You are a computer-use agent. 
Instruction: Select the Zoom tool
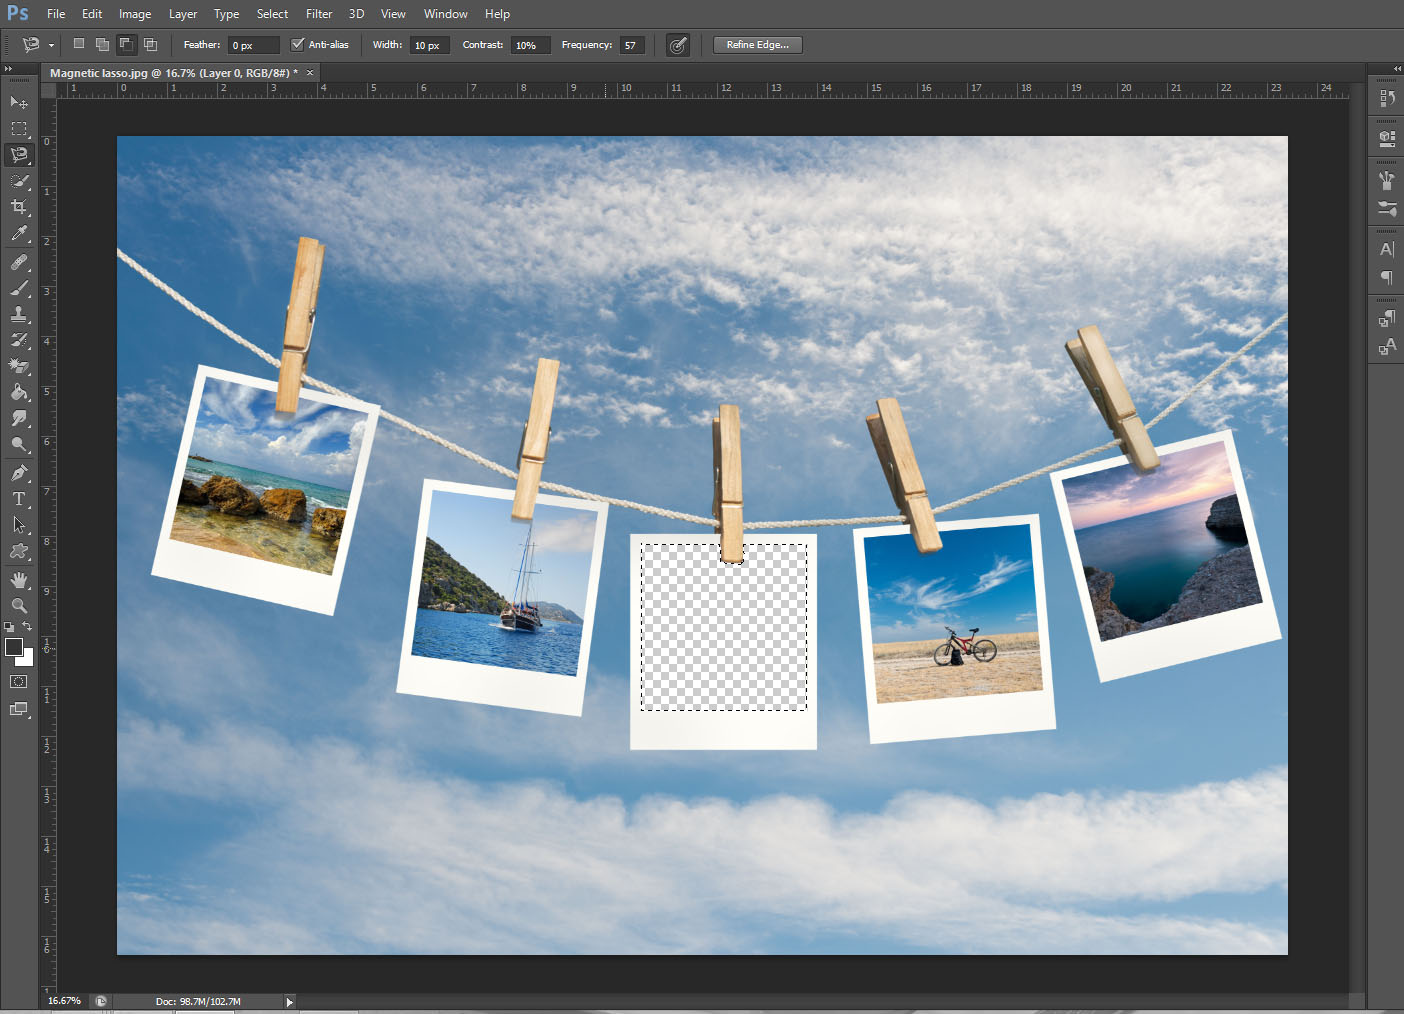pyautogui.click(x=18, y=606)
